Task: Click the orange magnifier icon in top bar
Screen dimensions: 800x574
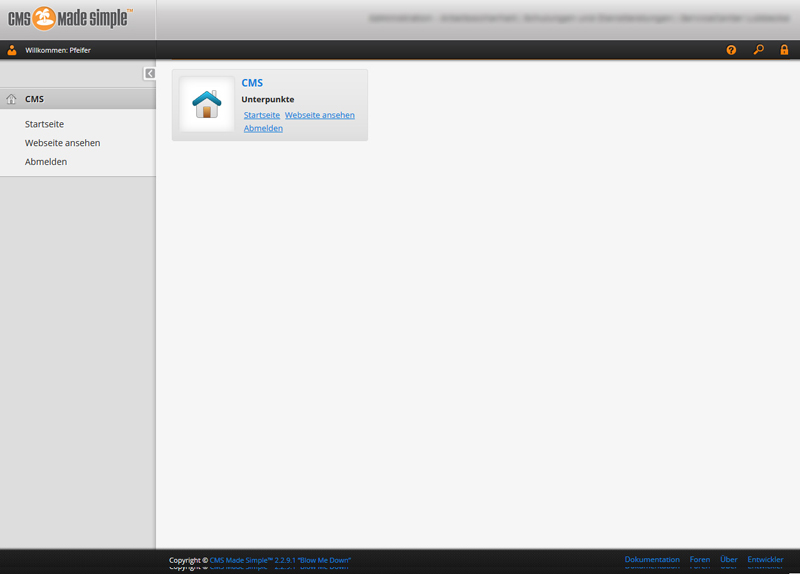Action: point(758,50)
